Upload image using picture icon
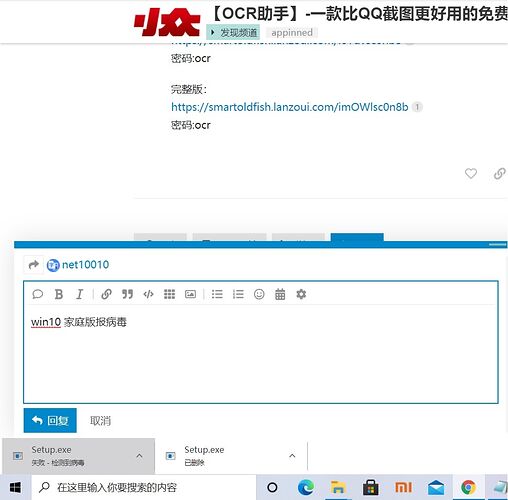508x500 pixels. point(190,294)
